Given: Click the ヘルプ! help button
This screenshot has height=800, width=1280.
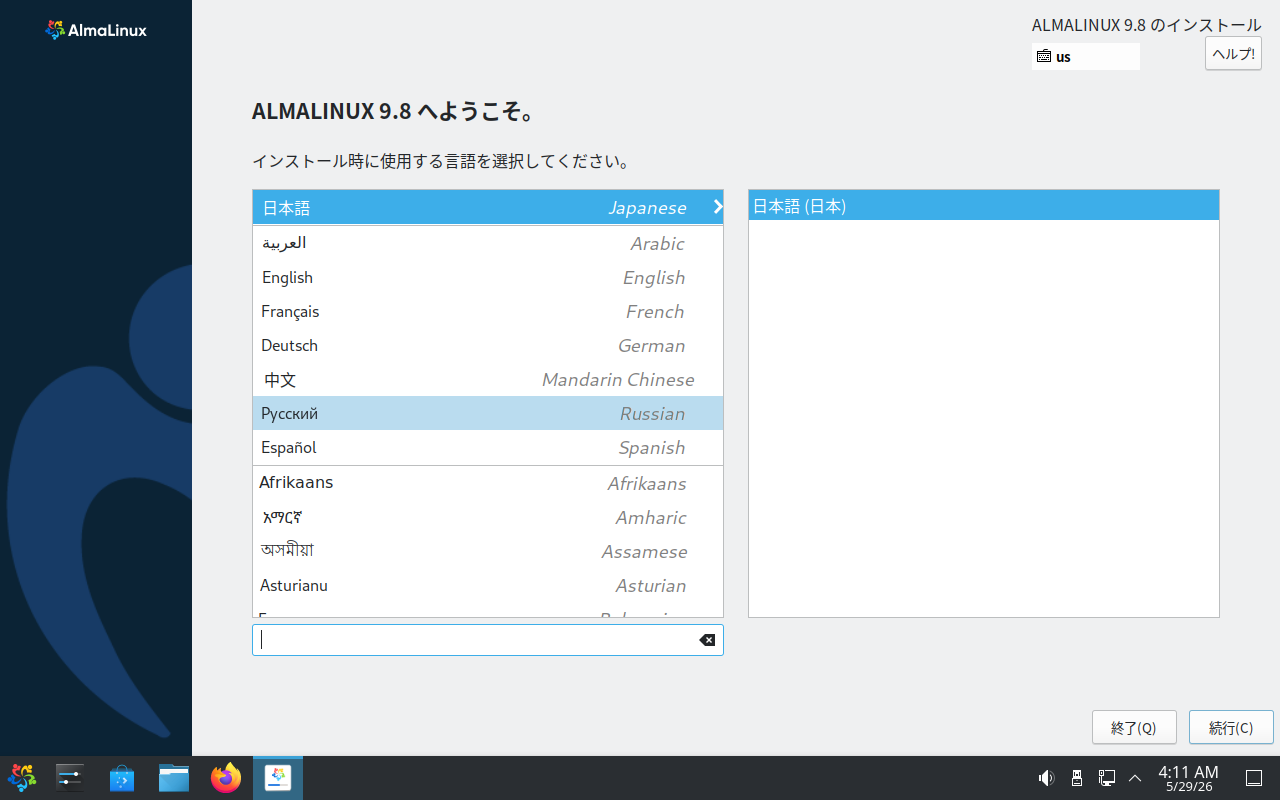Looking at the screenshot, I should [x=1233, y=53].
